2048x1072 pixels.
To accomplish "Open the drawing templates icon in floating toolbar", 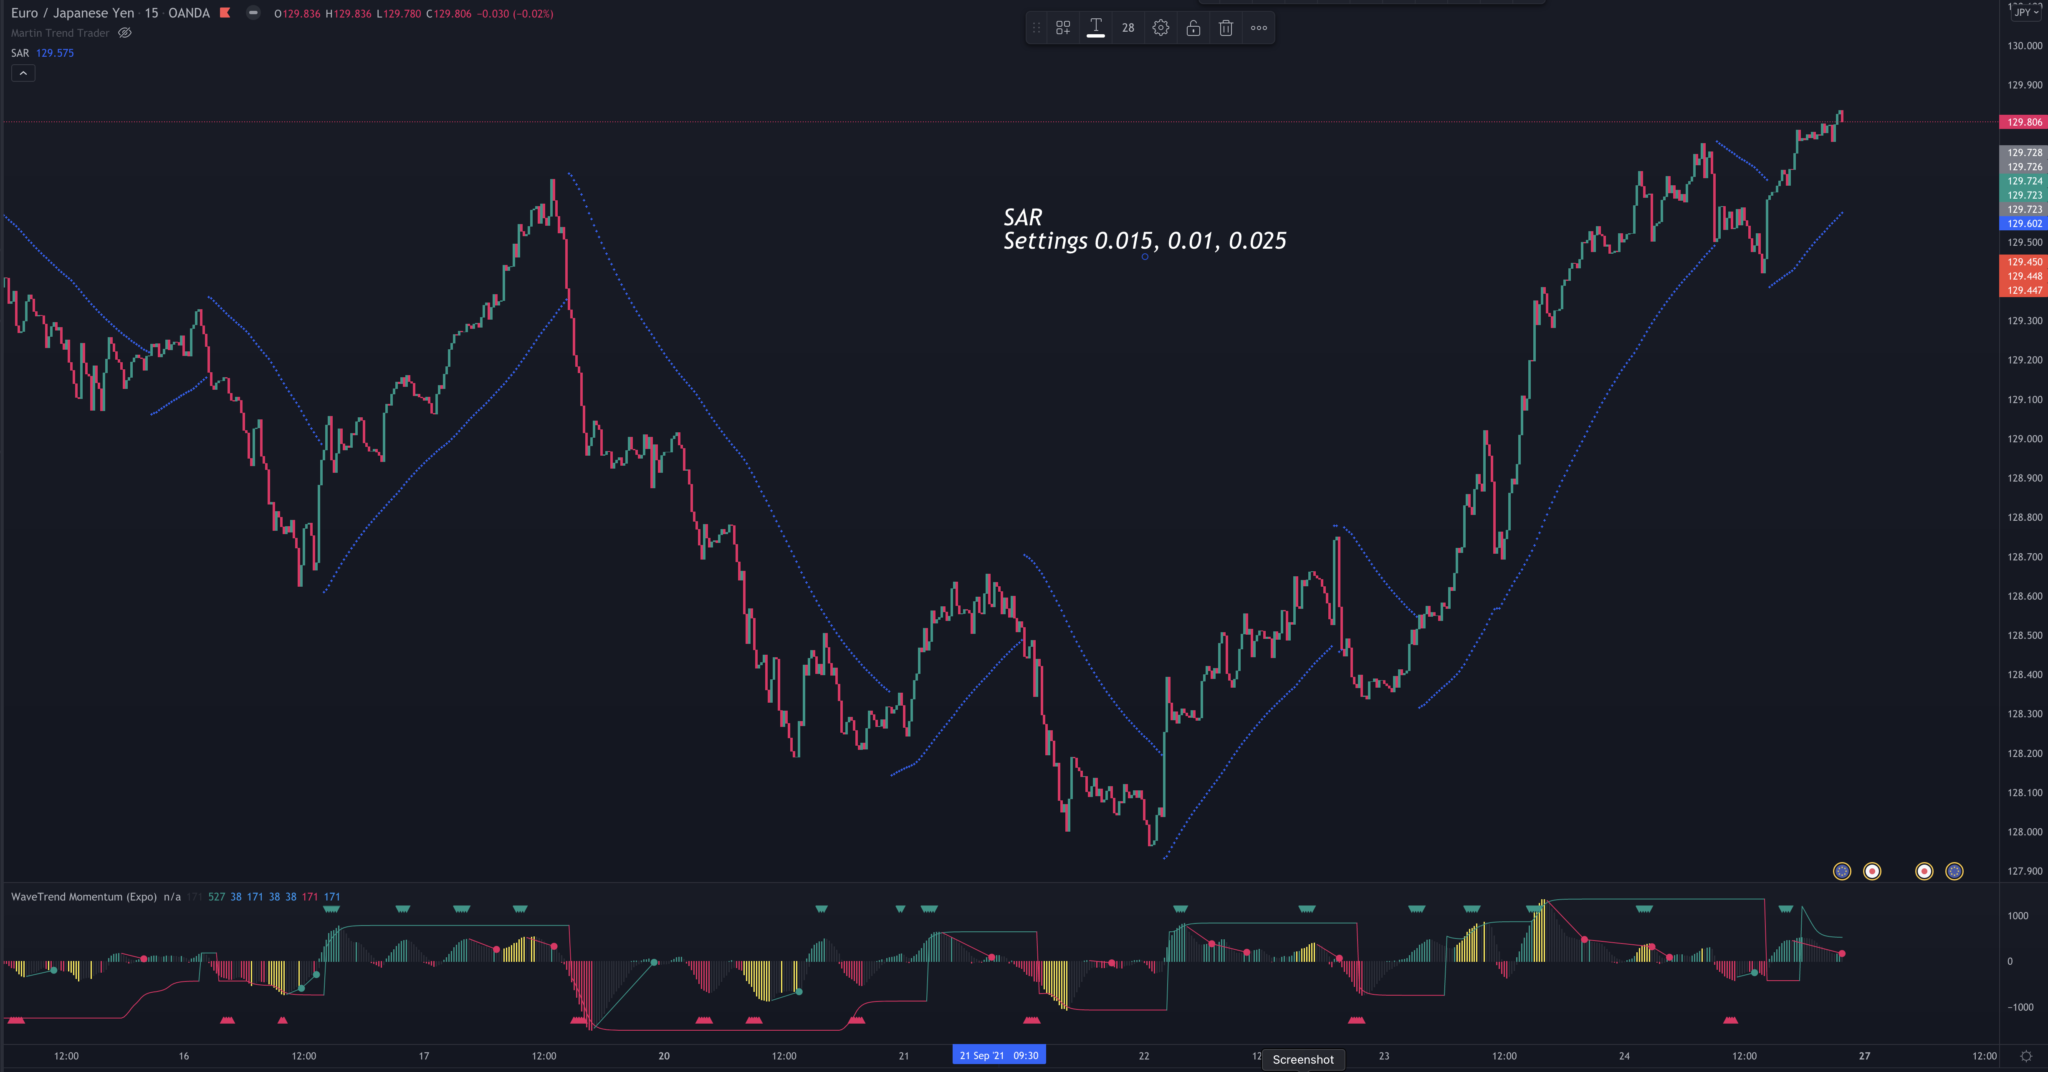I will pos(1063,28).
